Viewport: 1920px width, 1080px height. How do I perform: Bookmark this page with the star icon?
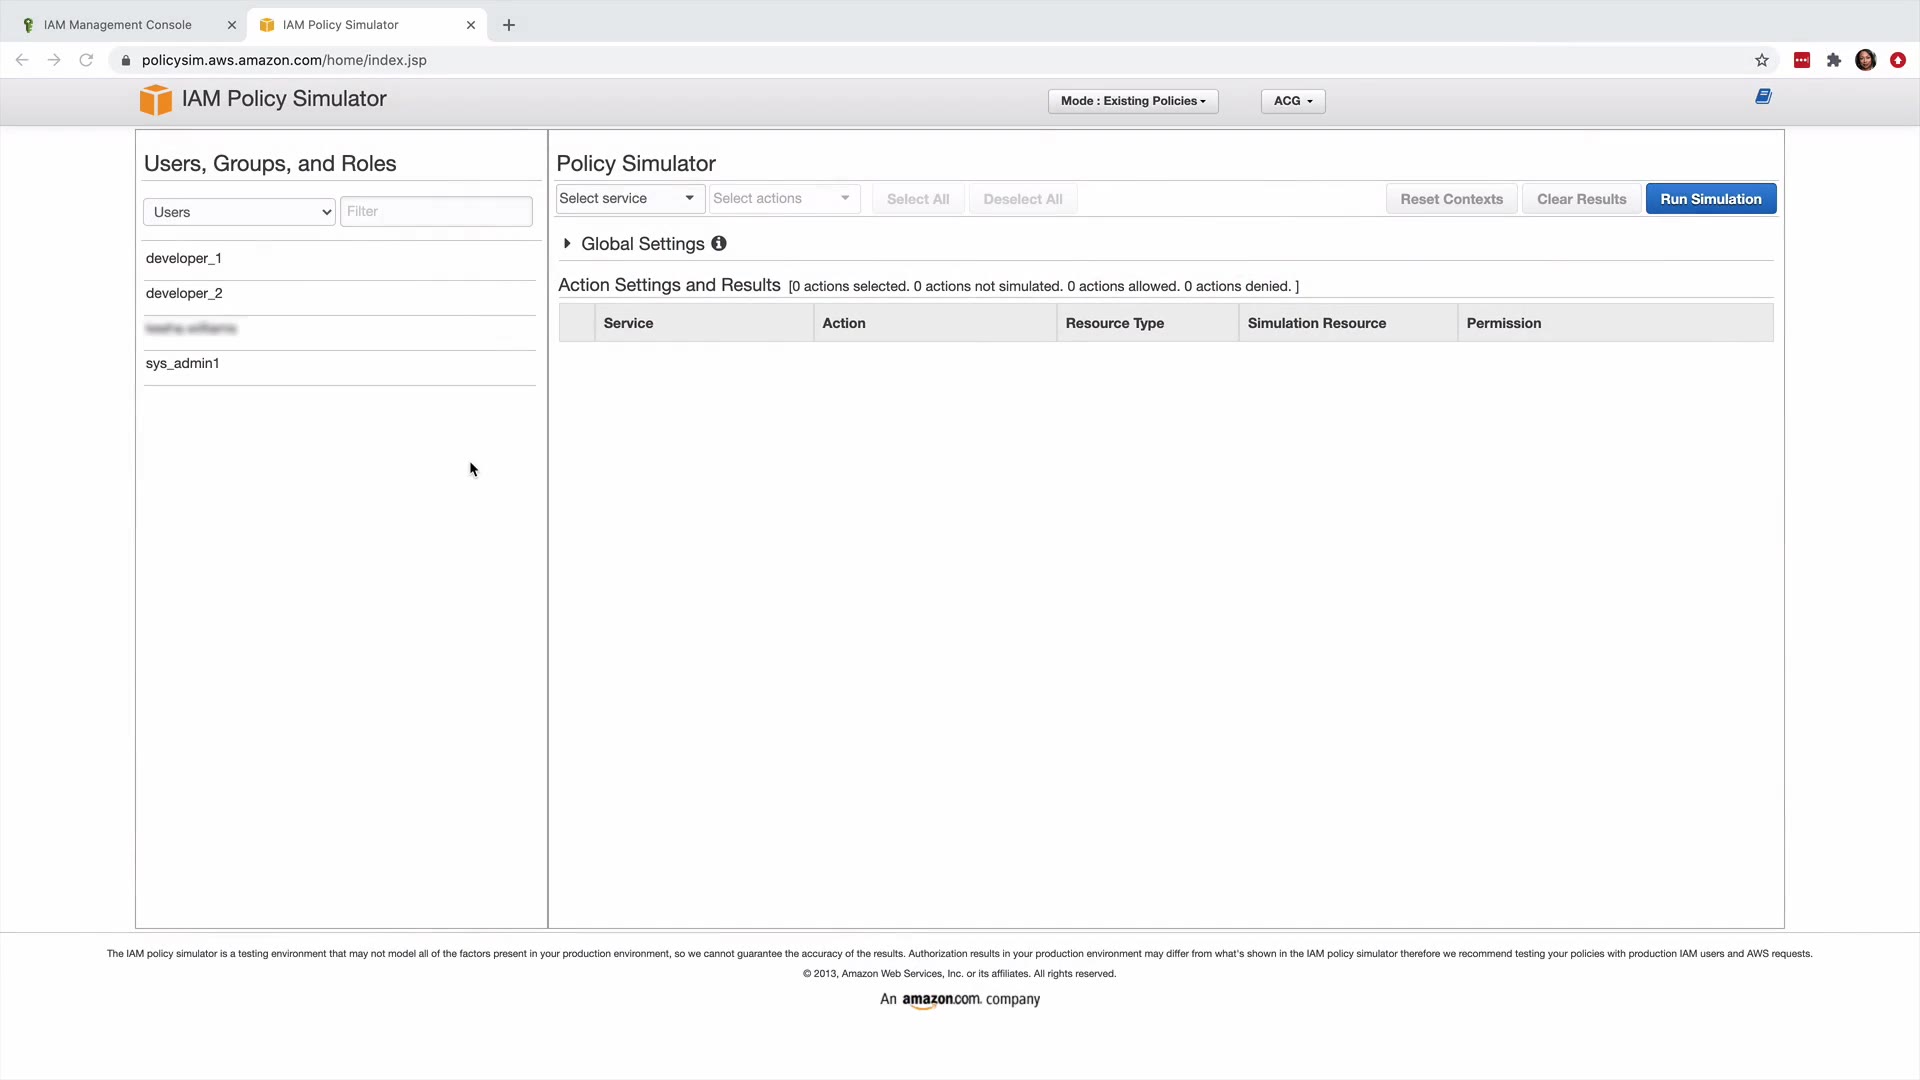(1762, 60)
